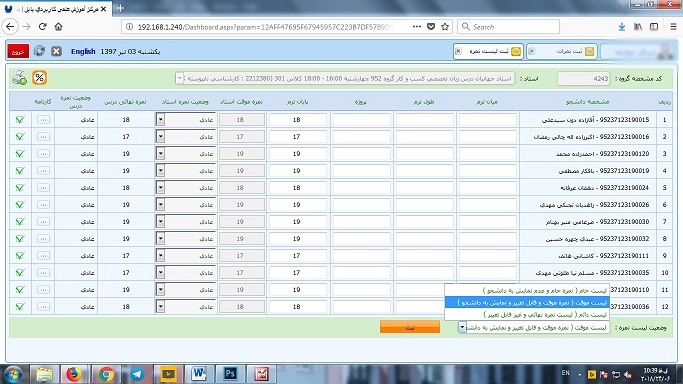683x384 pixels.
Task: Click green checkmark icon for row 12
Action: click(20, 307)
